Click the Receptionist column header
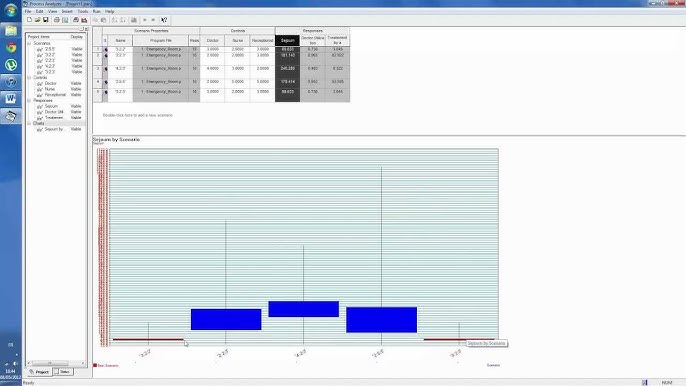The width and height of the screenshot is (686, 386). point(262,40)
